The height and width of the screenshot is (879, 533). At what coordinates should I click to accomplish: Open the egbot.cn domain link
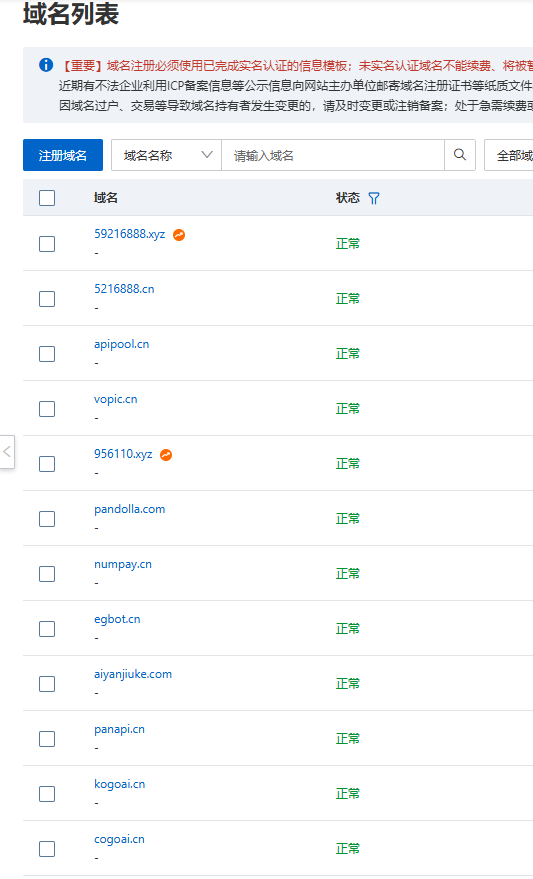pos(117,619)
